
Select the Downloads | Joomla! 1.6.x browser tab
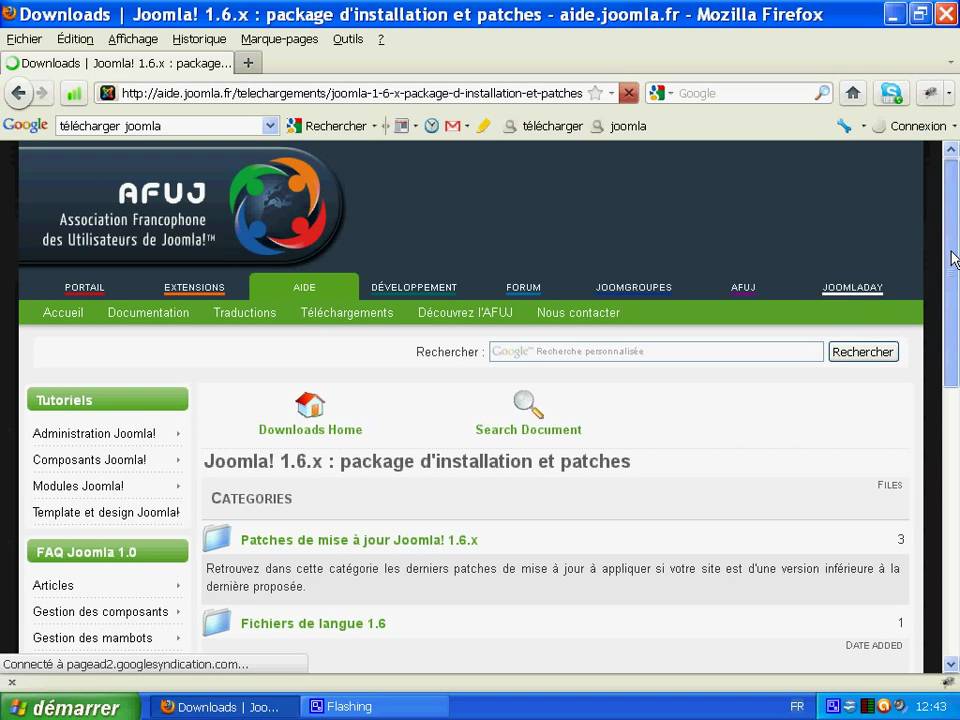[118, 63]
